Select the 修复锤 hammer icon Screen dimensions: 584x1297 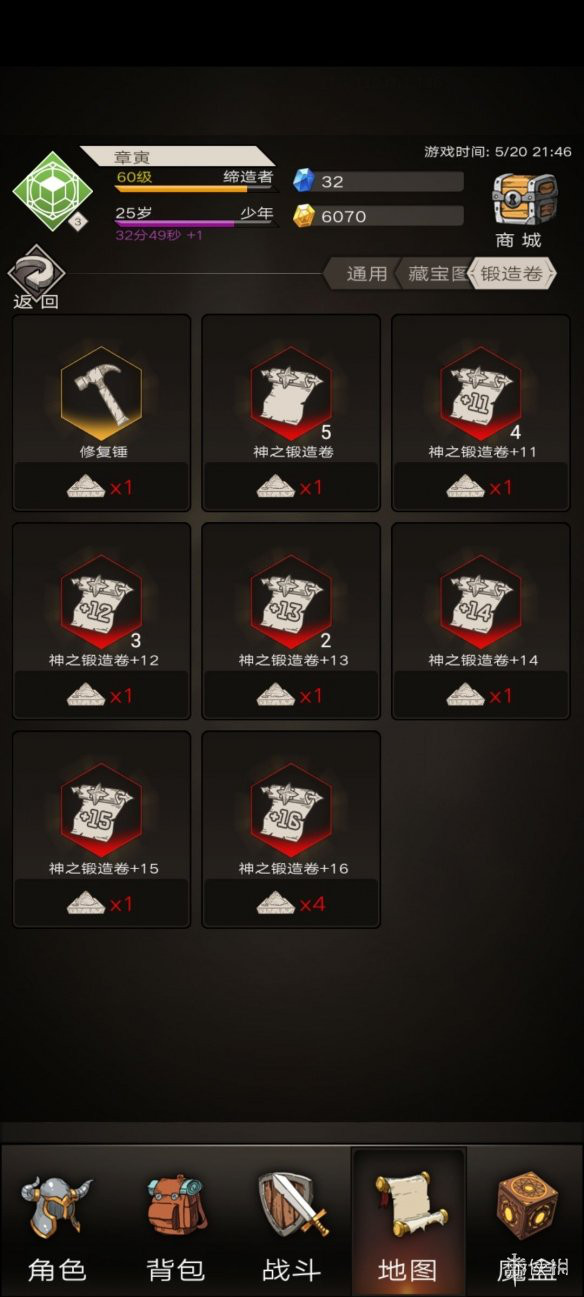click(101, 393)
